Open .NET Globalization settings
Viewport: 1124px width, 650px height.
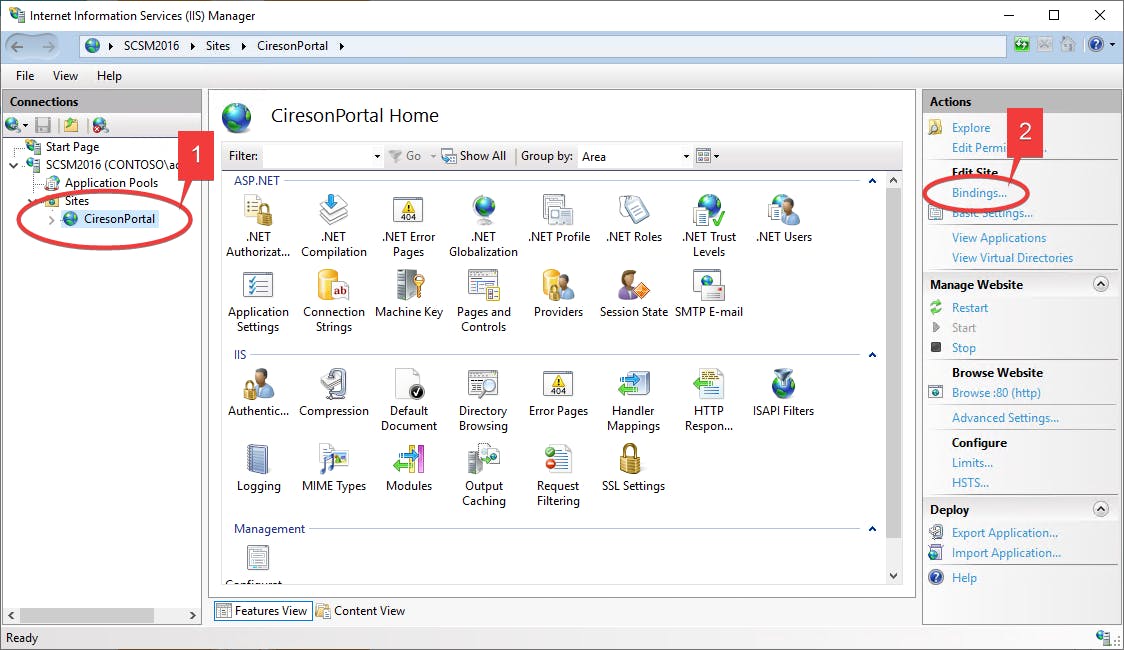[483, 226]
